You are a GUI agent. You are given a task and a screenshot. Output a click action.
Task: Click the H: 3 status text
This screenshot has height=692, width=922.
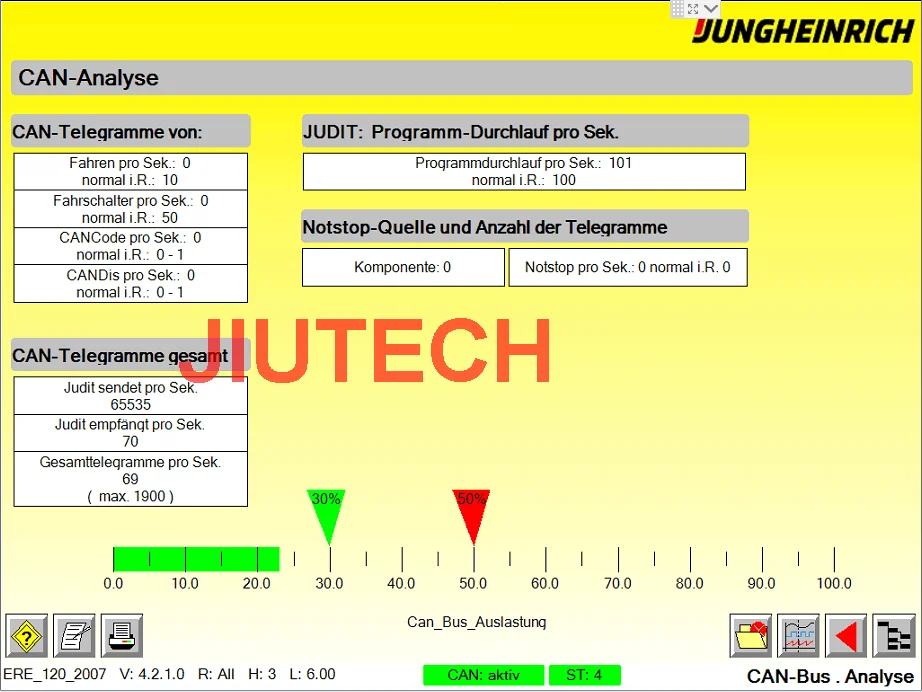pyautogui.click(x=262, y=674)
